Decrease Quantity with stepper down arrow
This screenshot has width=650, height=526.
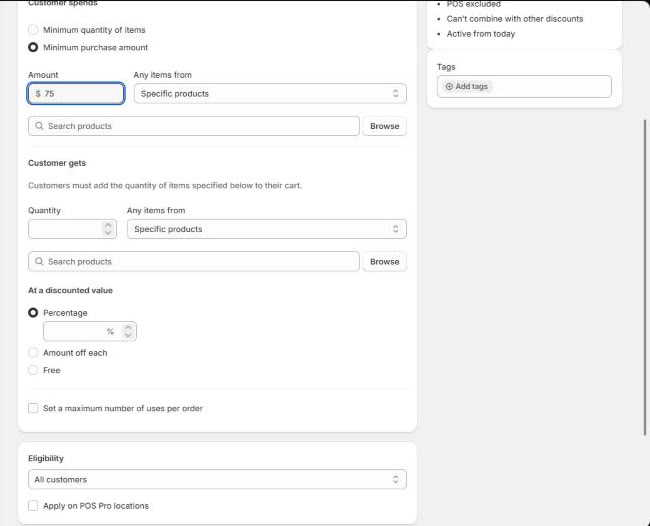(108, 233)
